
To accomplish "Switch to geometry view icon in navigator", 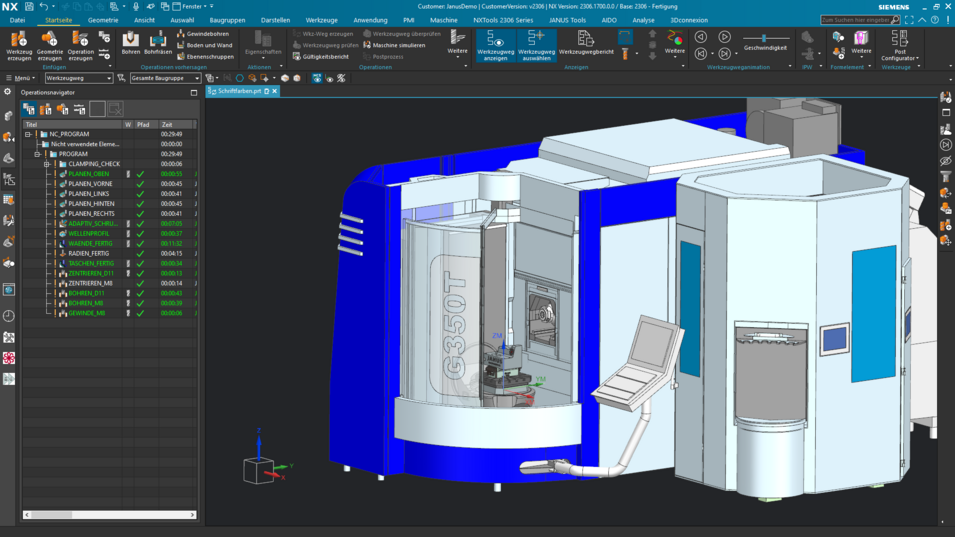I will 63,109.
